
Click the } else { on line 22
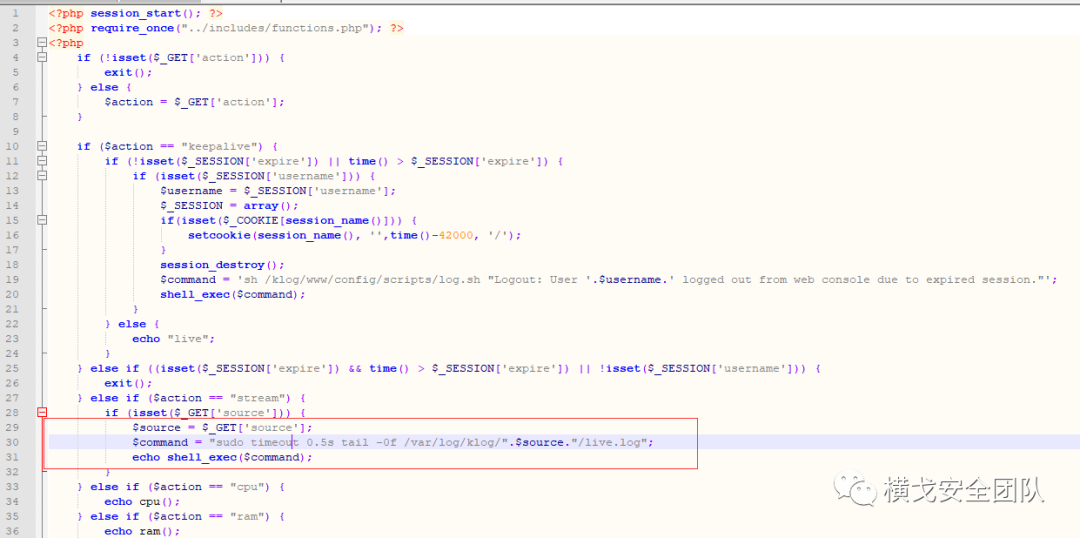click(x=132, y=324)
